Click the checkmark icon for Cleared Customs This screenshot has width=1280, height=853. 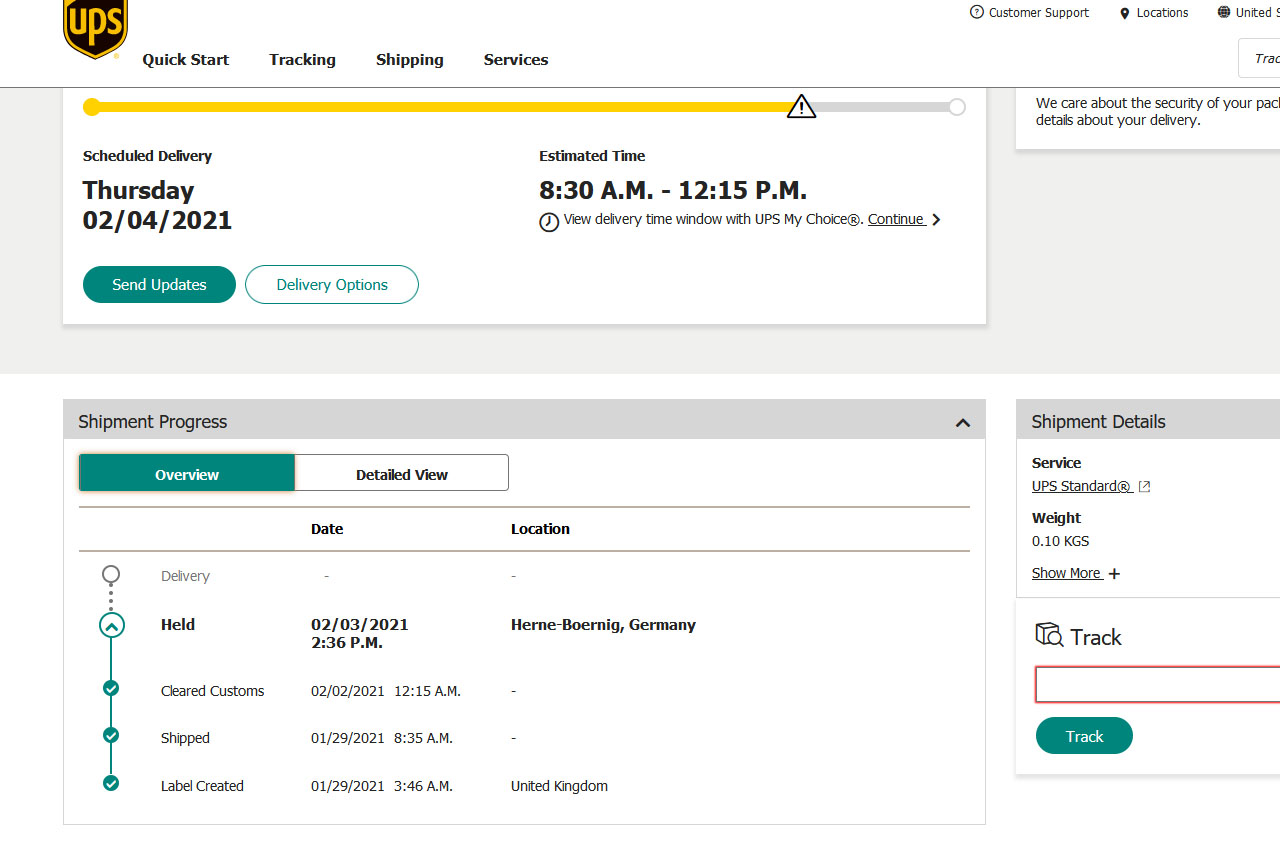(111, 688)
